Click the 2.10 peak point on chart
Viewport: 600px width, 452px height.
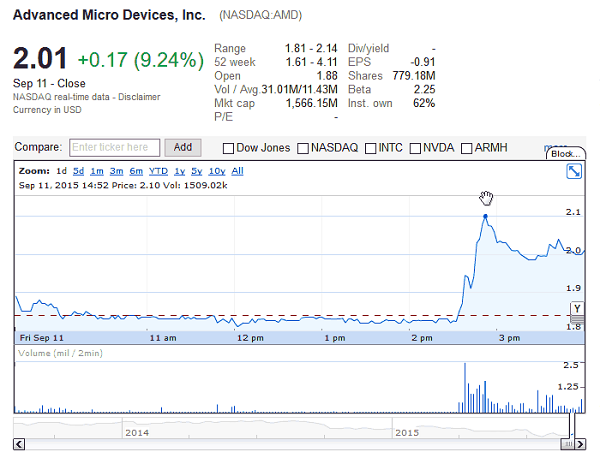click(x=485, y=216)
